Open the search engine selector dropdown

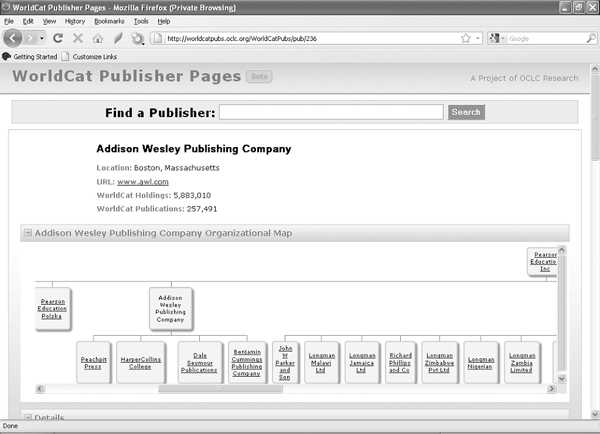(497, 39)
